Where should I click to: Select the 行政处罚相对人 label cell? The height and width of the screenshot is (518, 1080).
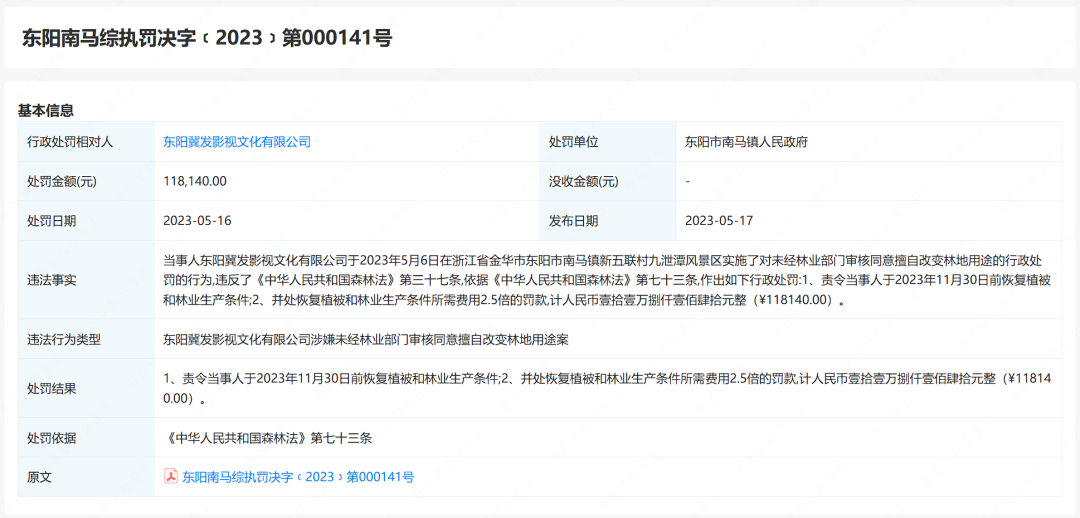(x=70, y=142)
